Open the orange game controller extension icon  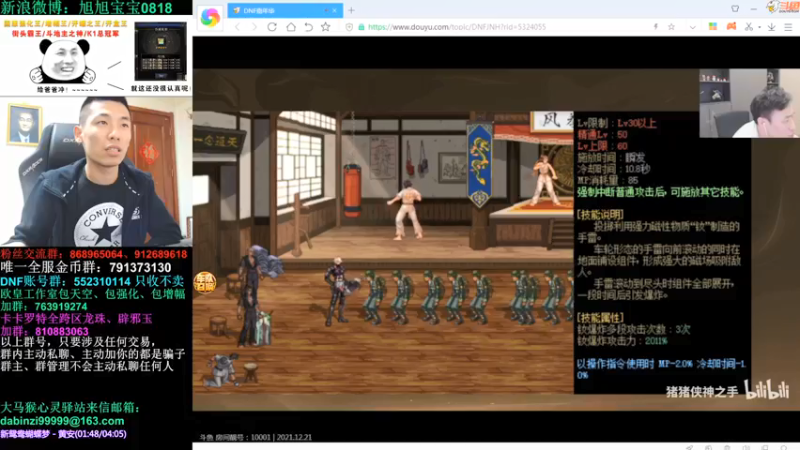(731, 27)
